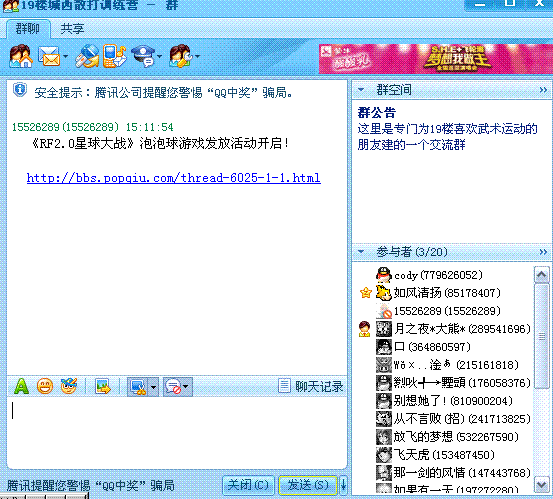
Task: Click avatar of 月之夜*大熊*
Action: click(x=384, y=329)
